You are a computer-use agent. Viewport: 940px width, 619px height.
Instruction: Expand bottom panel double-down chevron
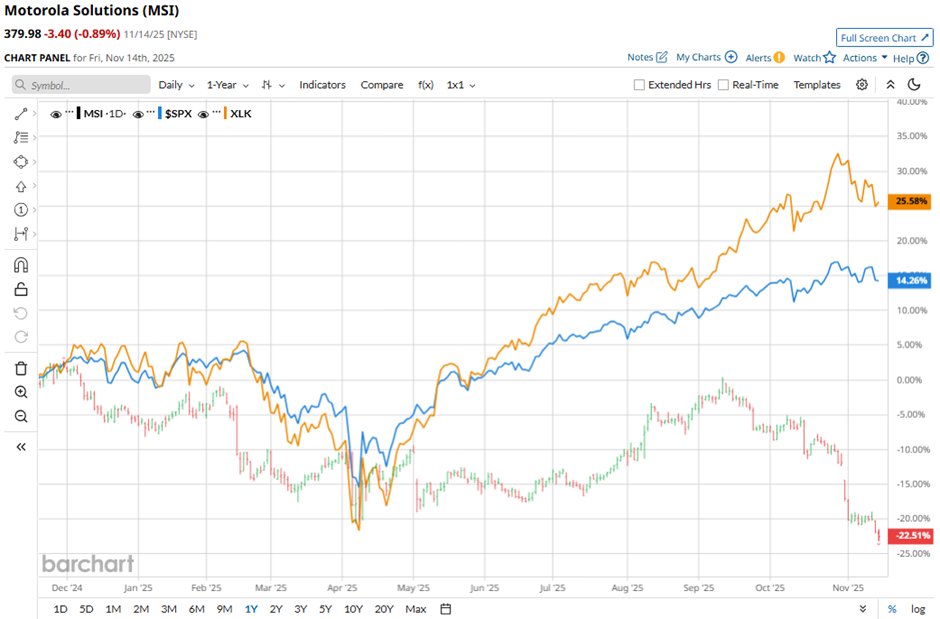(x=863, y=609)
